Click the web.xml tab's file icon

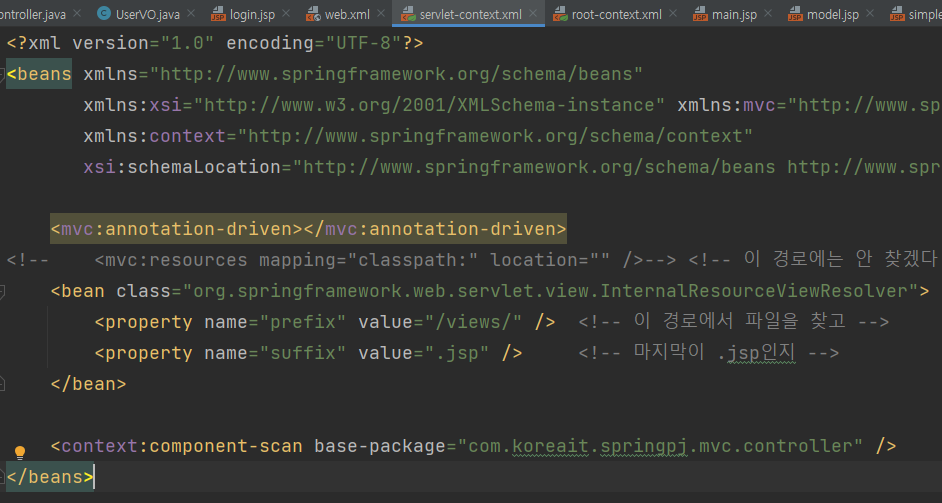313,14
